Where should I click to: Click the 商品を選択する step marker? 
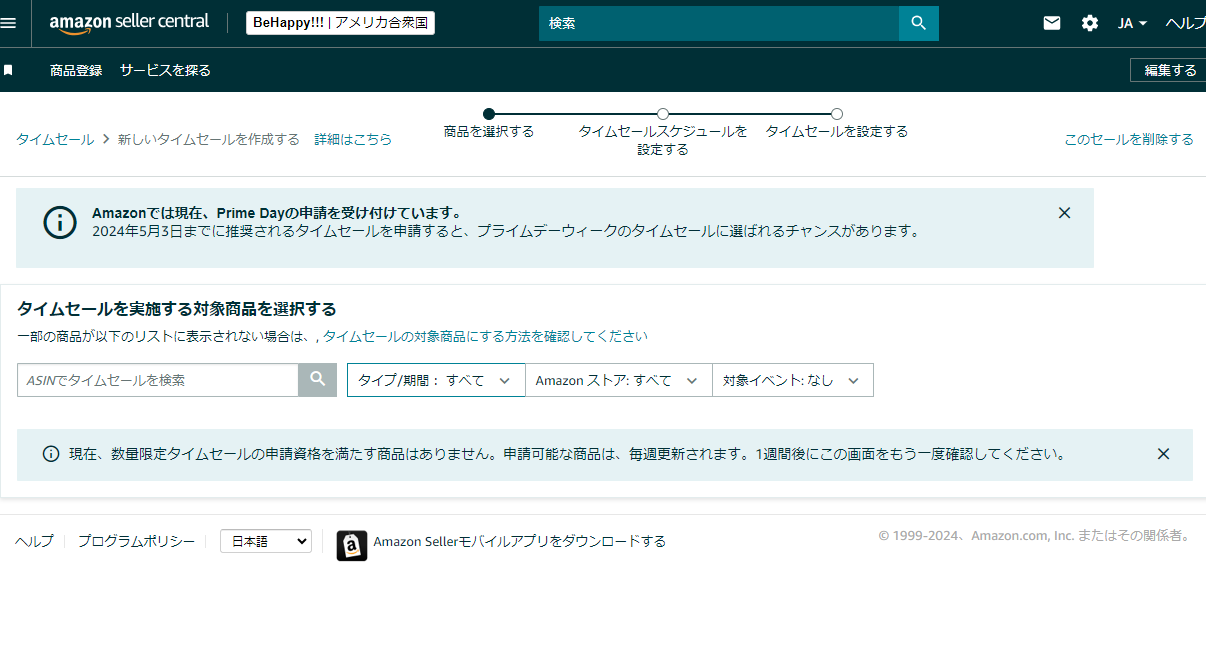tap(489, 114)
